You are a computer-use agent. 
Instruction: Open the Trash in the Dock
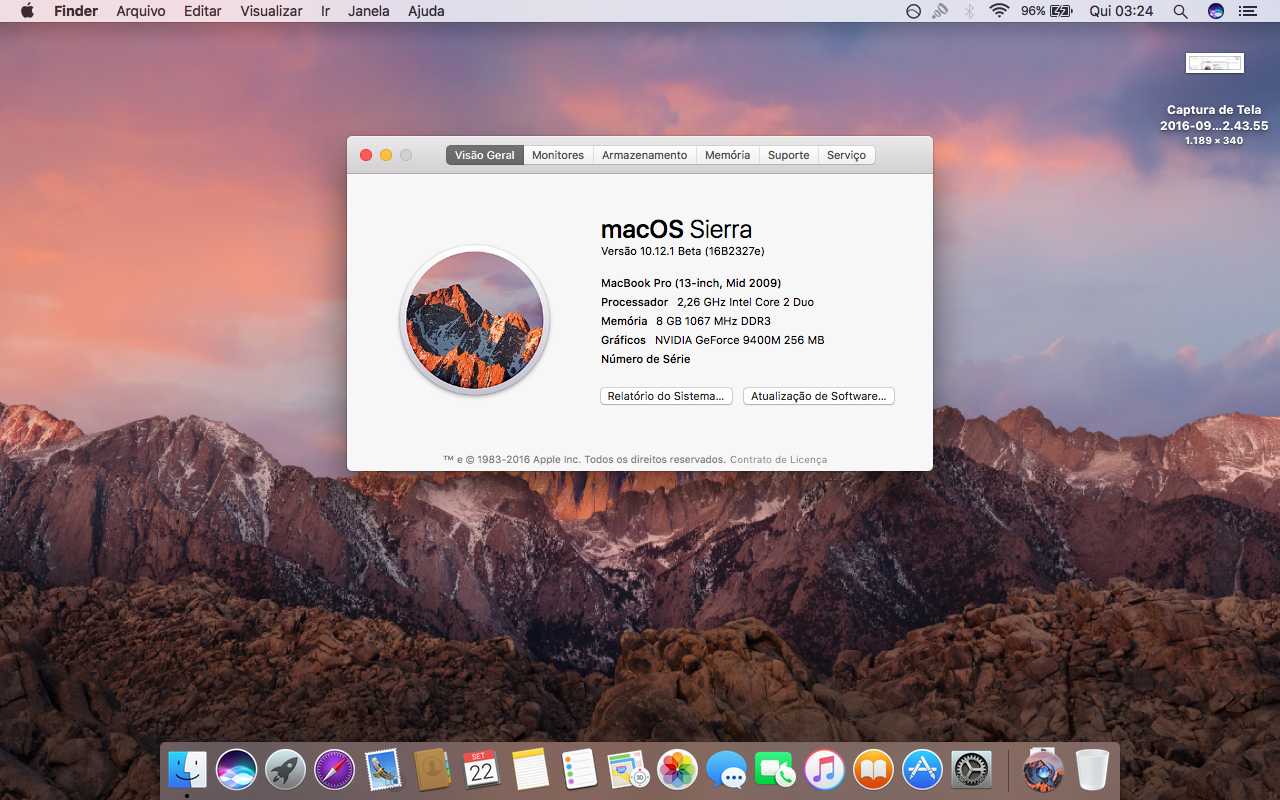[1092, 770]
